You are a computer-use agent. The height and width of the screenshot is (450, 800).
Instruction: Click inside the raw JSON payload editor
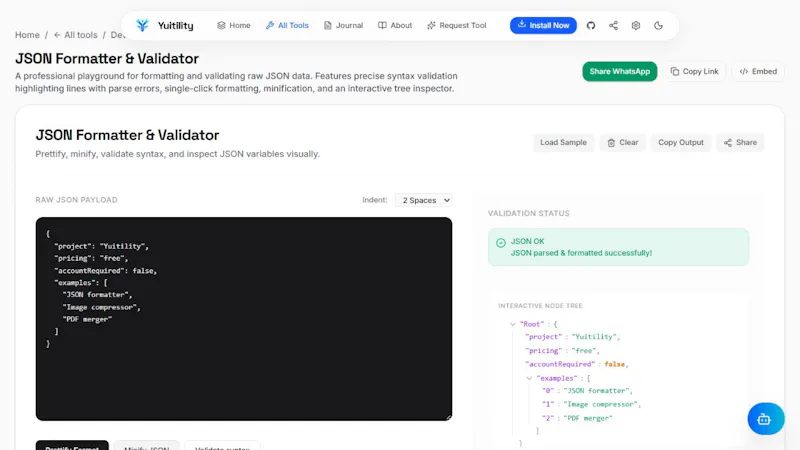point(244,319)
